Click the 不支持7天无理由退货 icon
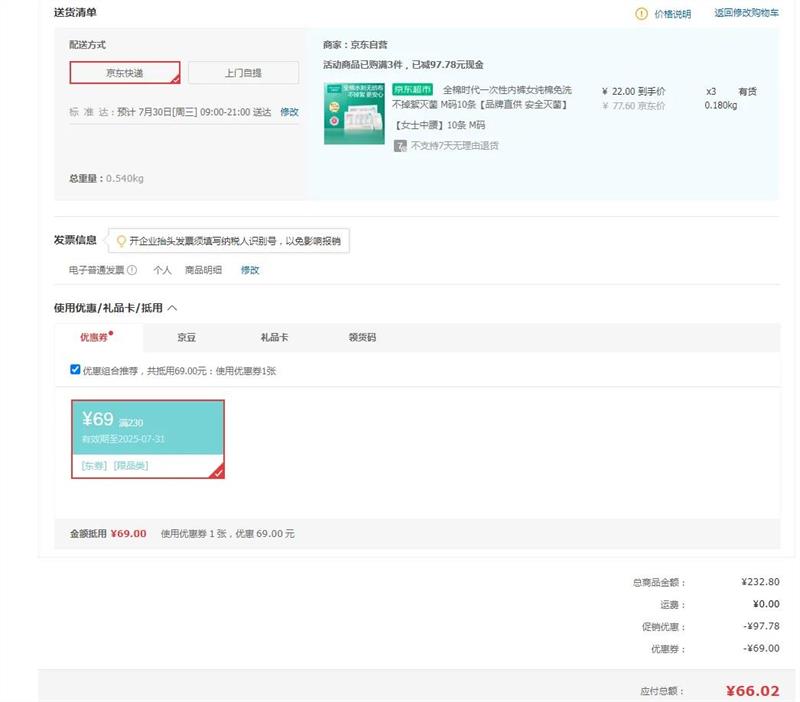Image resolution: width=800 pixels, height=702 pixels. (400, 146)
